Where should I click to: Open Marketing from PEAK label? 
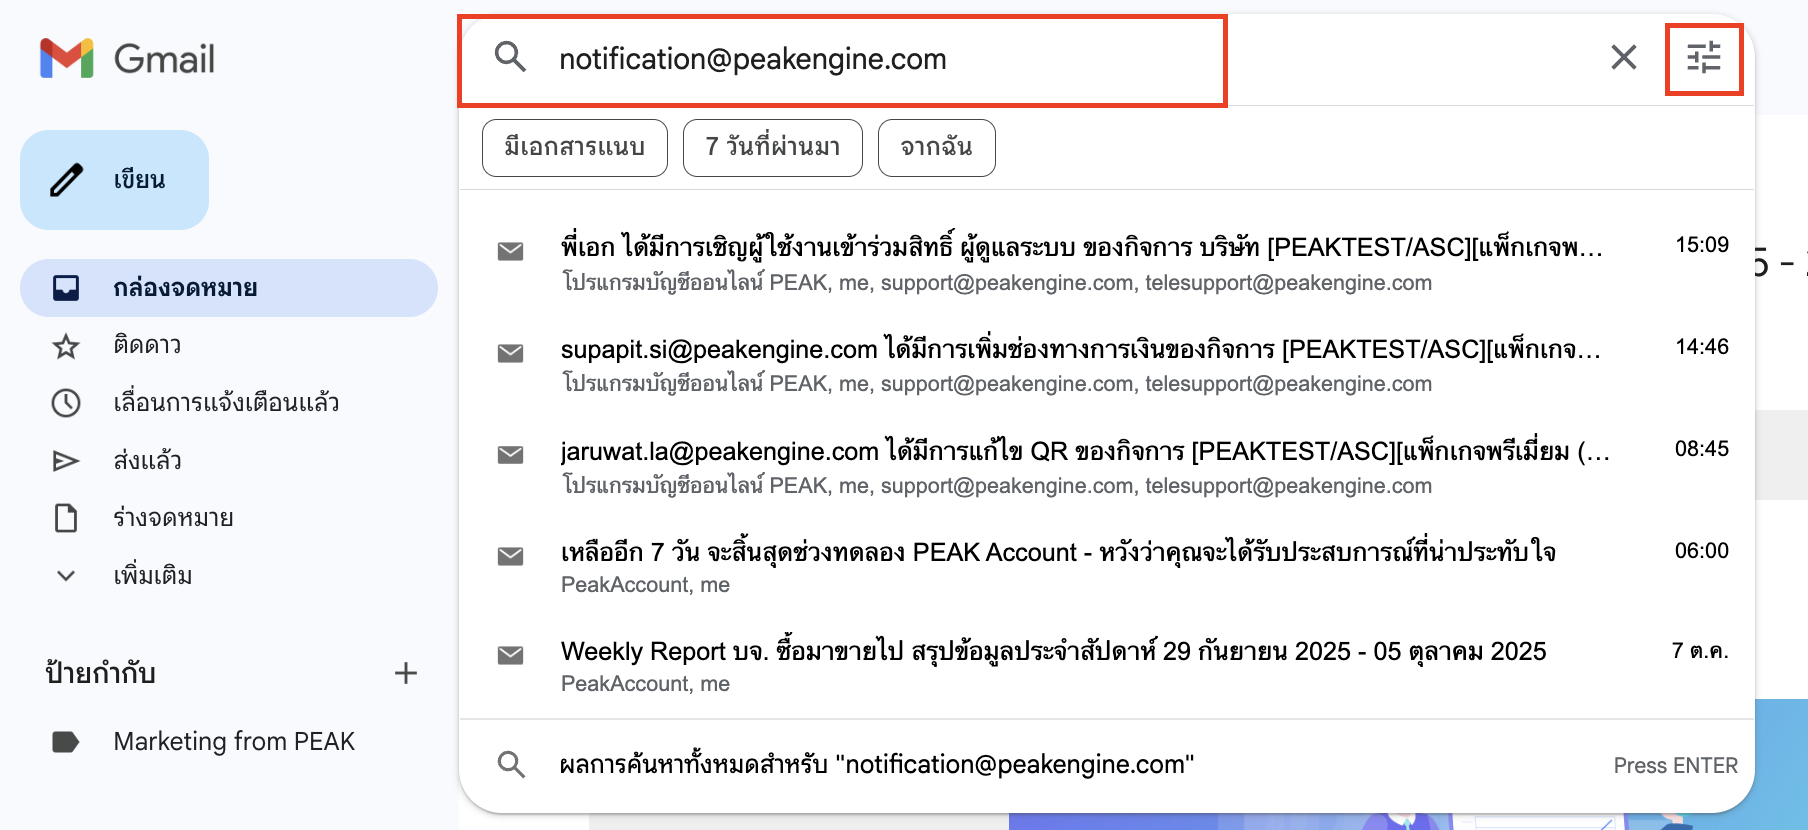click(229, 741)
